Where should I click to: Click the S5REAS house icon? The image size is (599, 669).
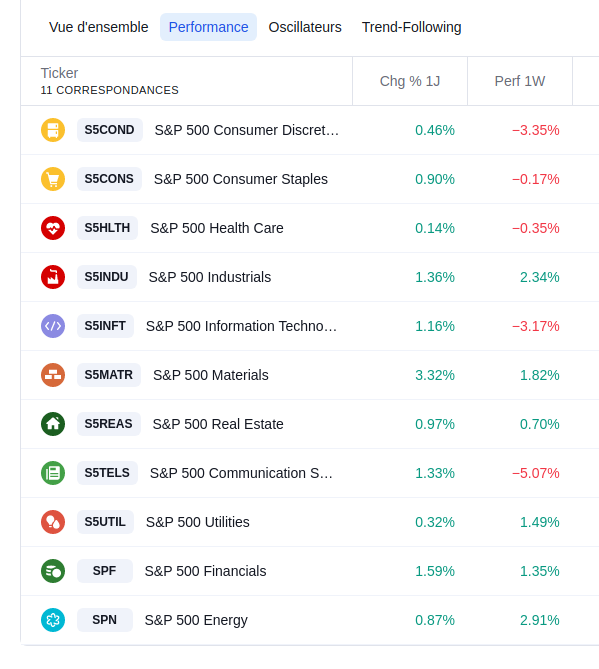click(x=53, y=425)
